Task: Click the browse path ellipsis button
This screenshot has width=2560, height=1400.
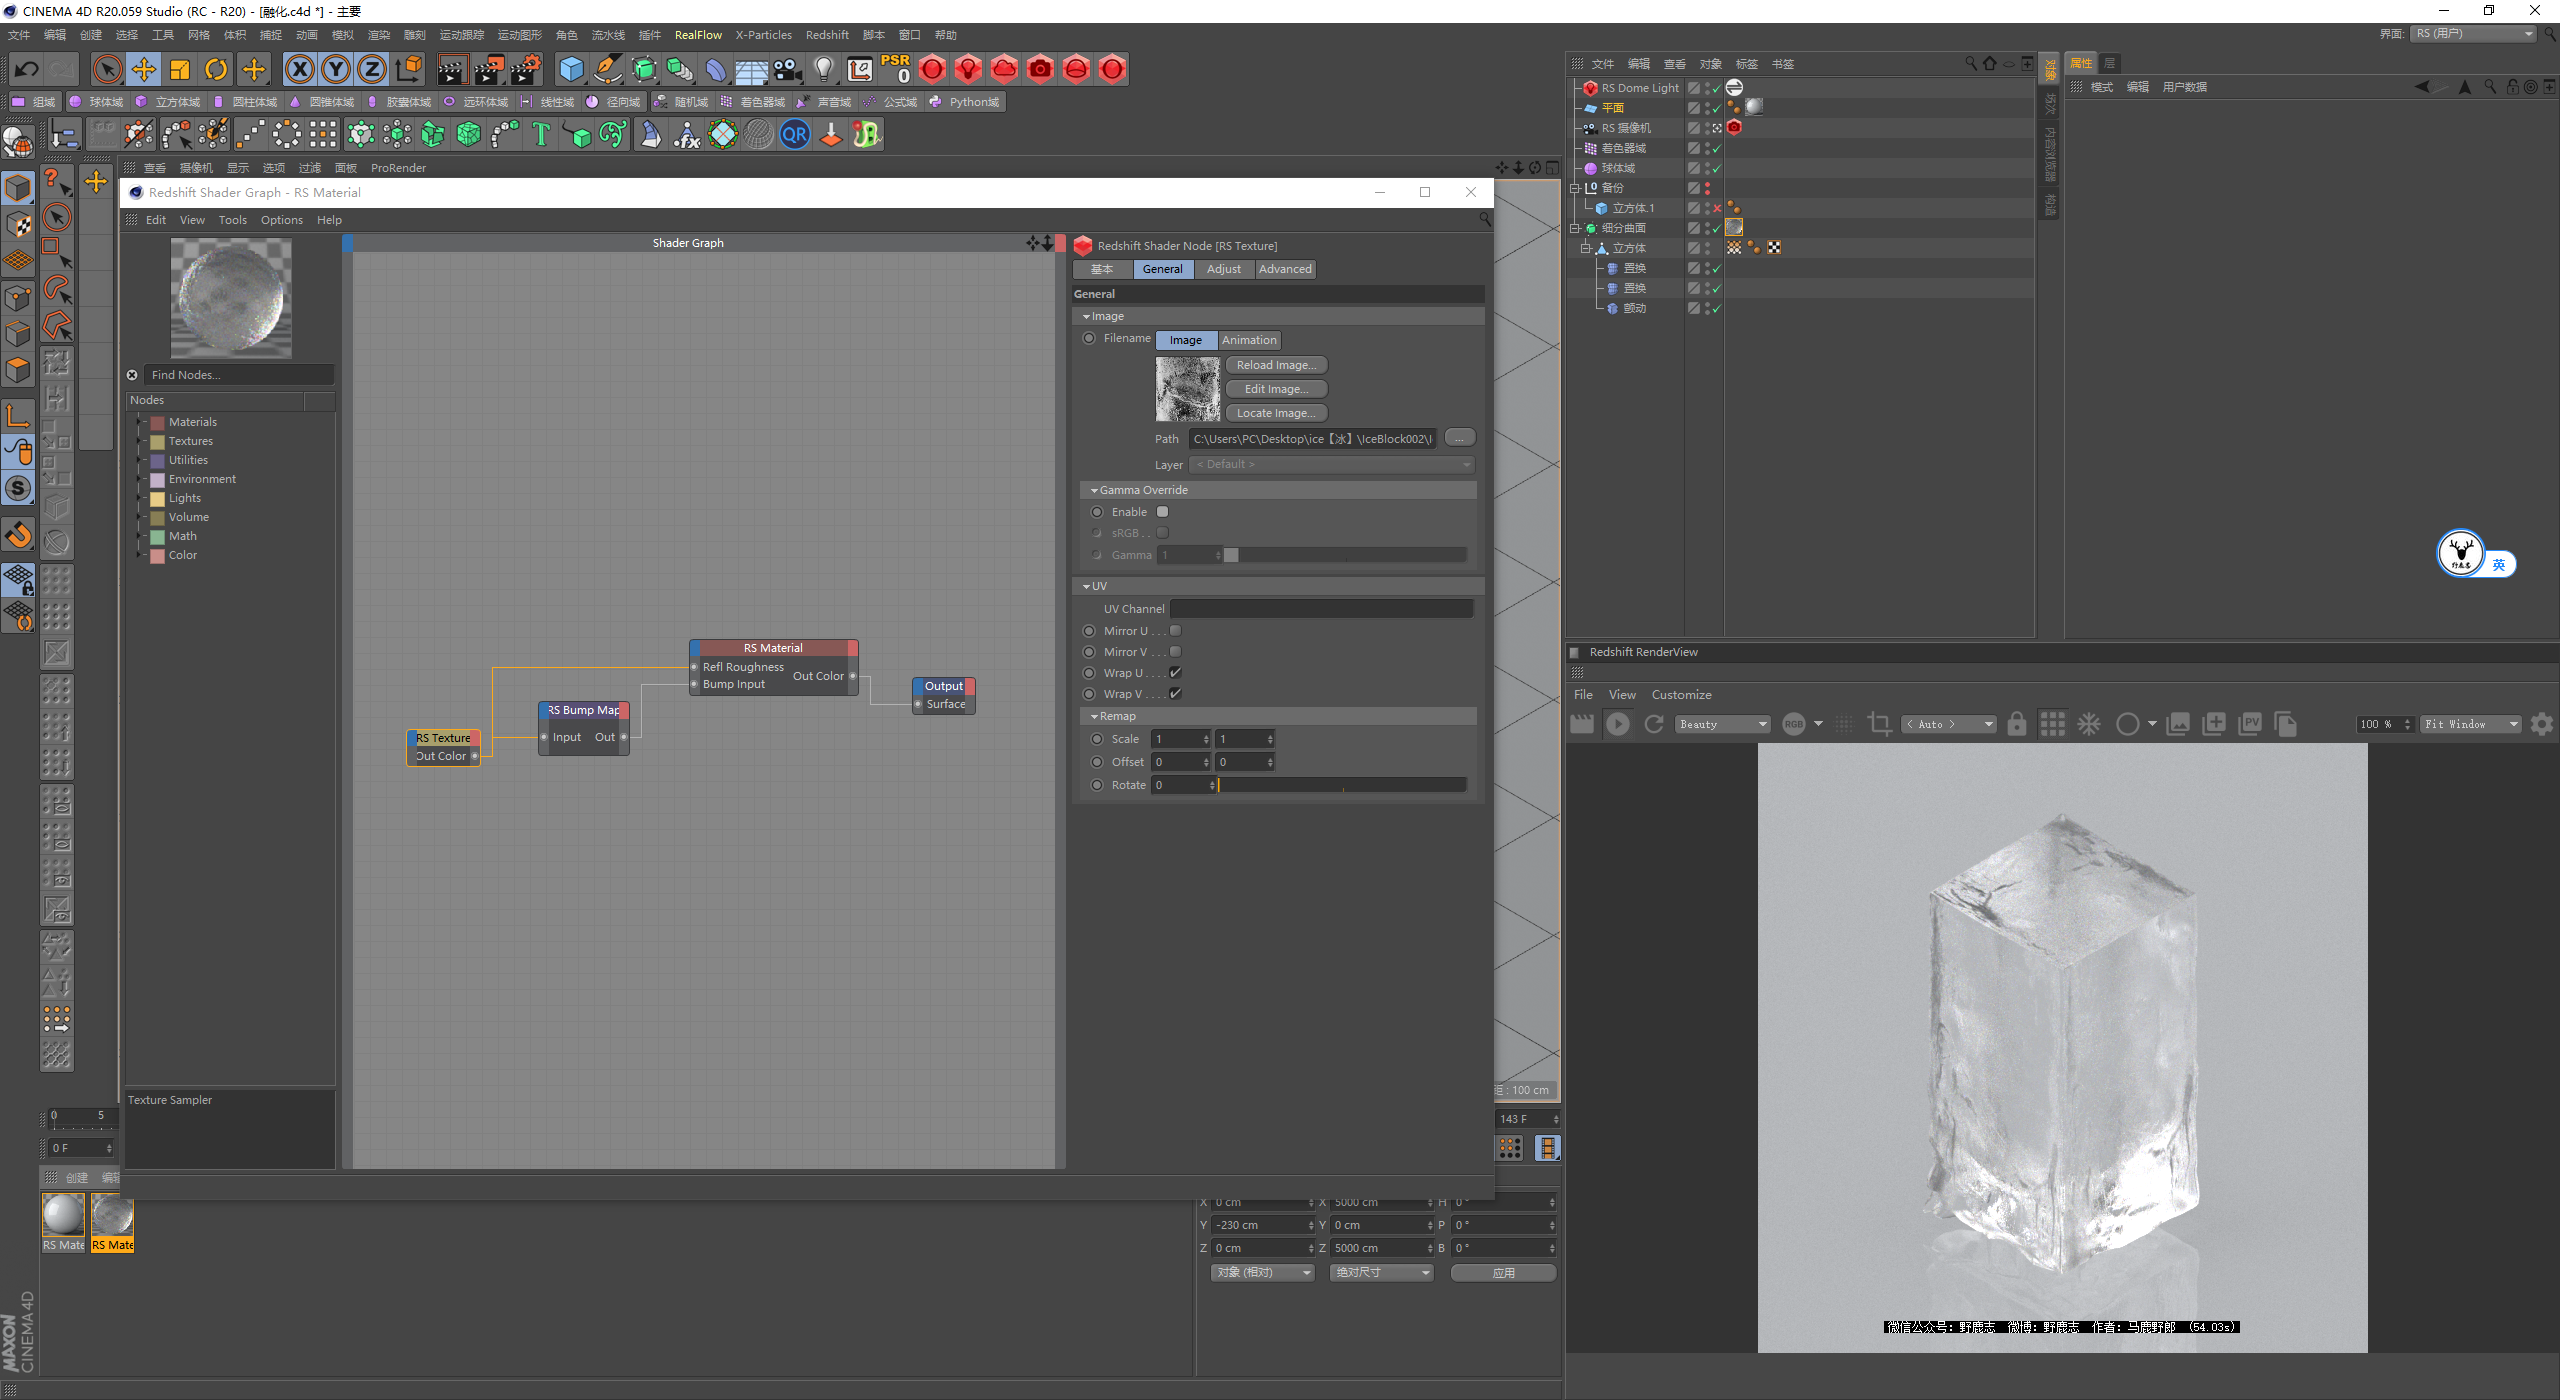Action: pyautogui.click(x=1459, y=438)
